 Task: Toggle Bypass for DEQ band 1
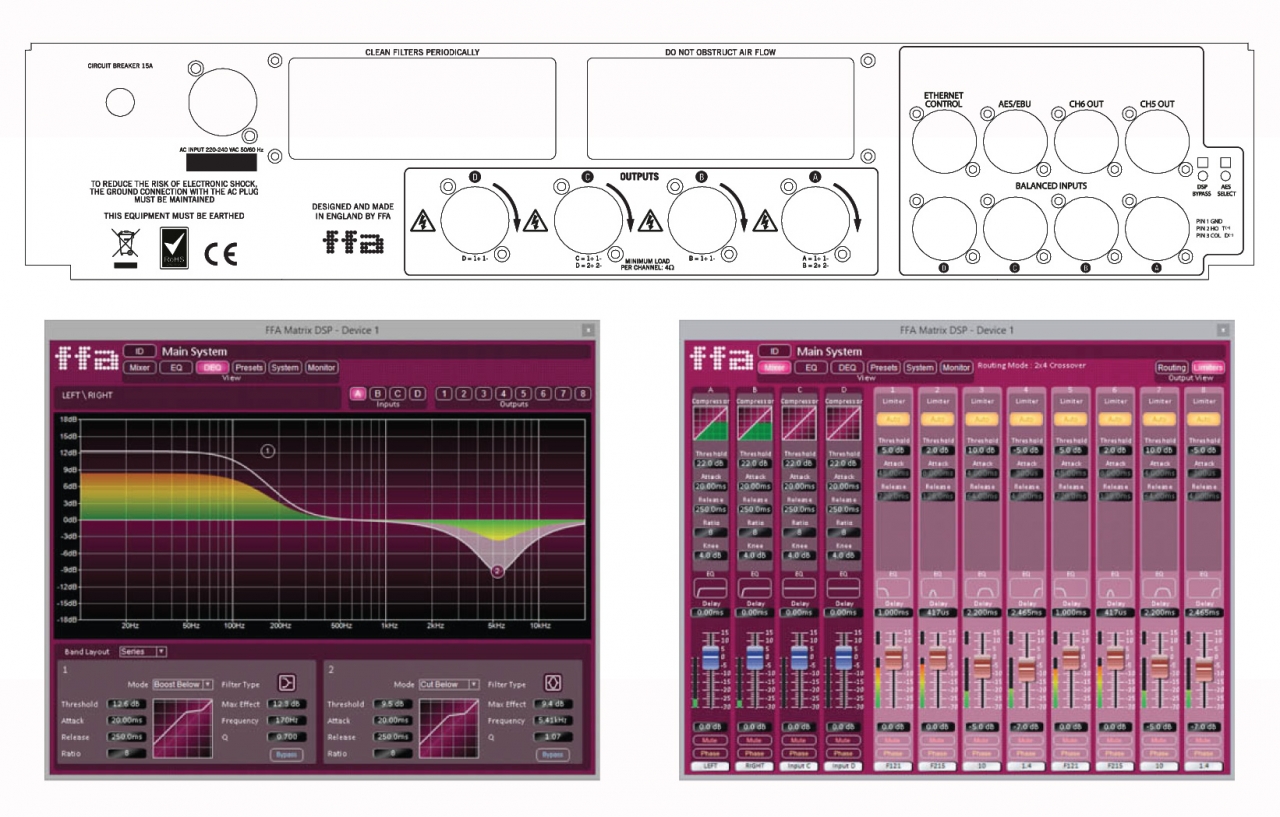click(285, 755)
